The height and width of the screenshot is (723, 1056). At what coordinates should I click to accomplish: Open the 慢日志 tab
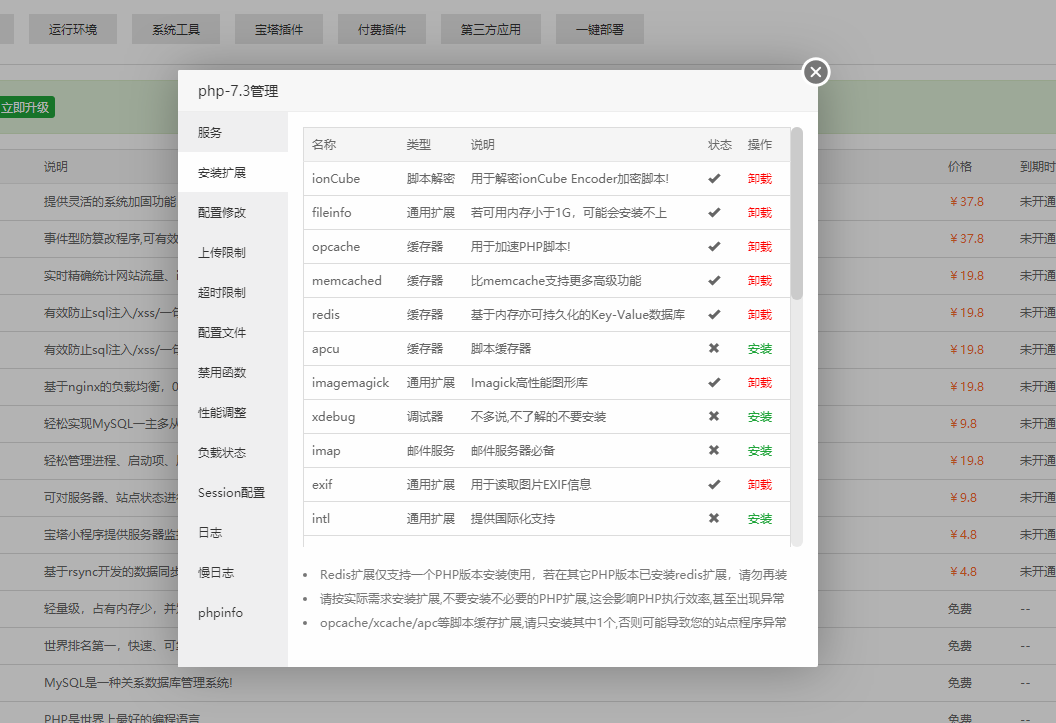point(232,573)
